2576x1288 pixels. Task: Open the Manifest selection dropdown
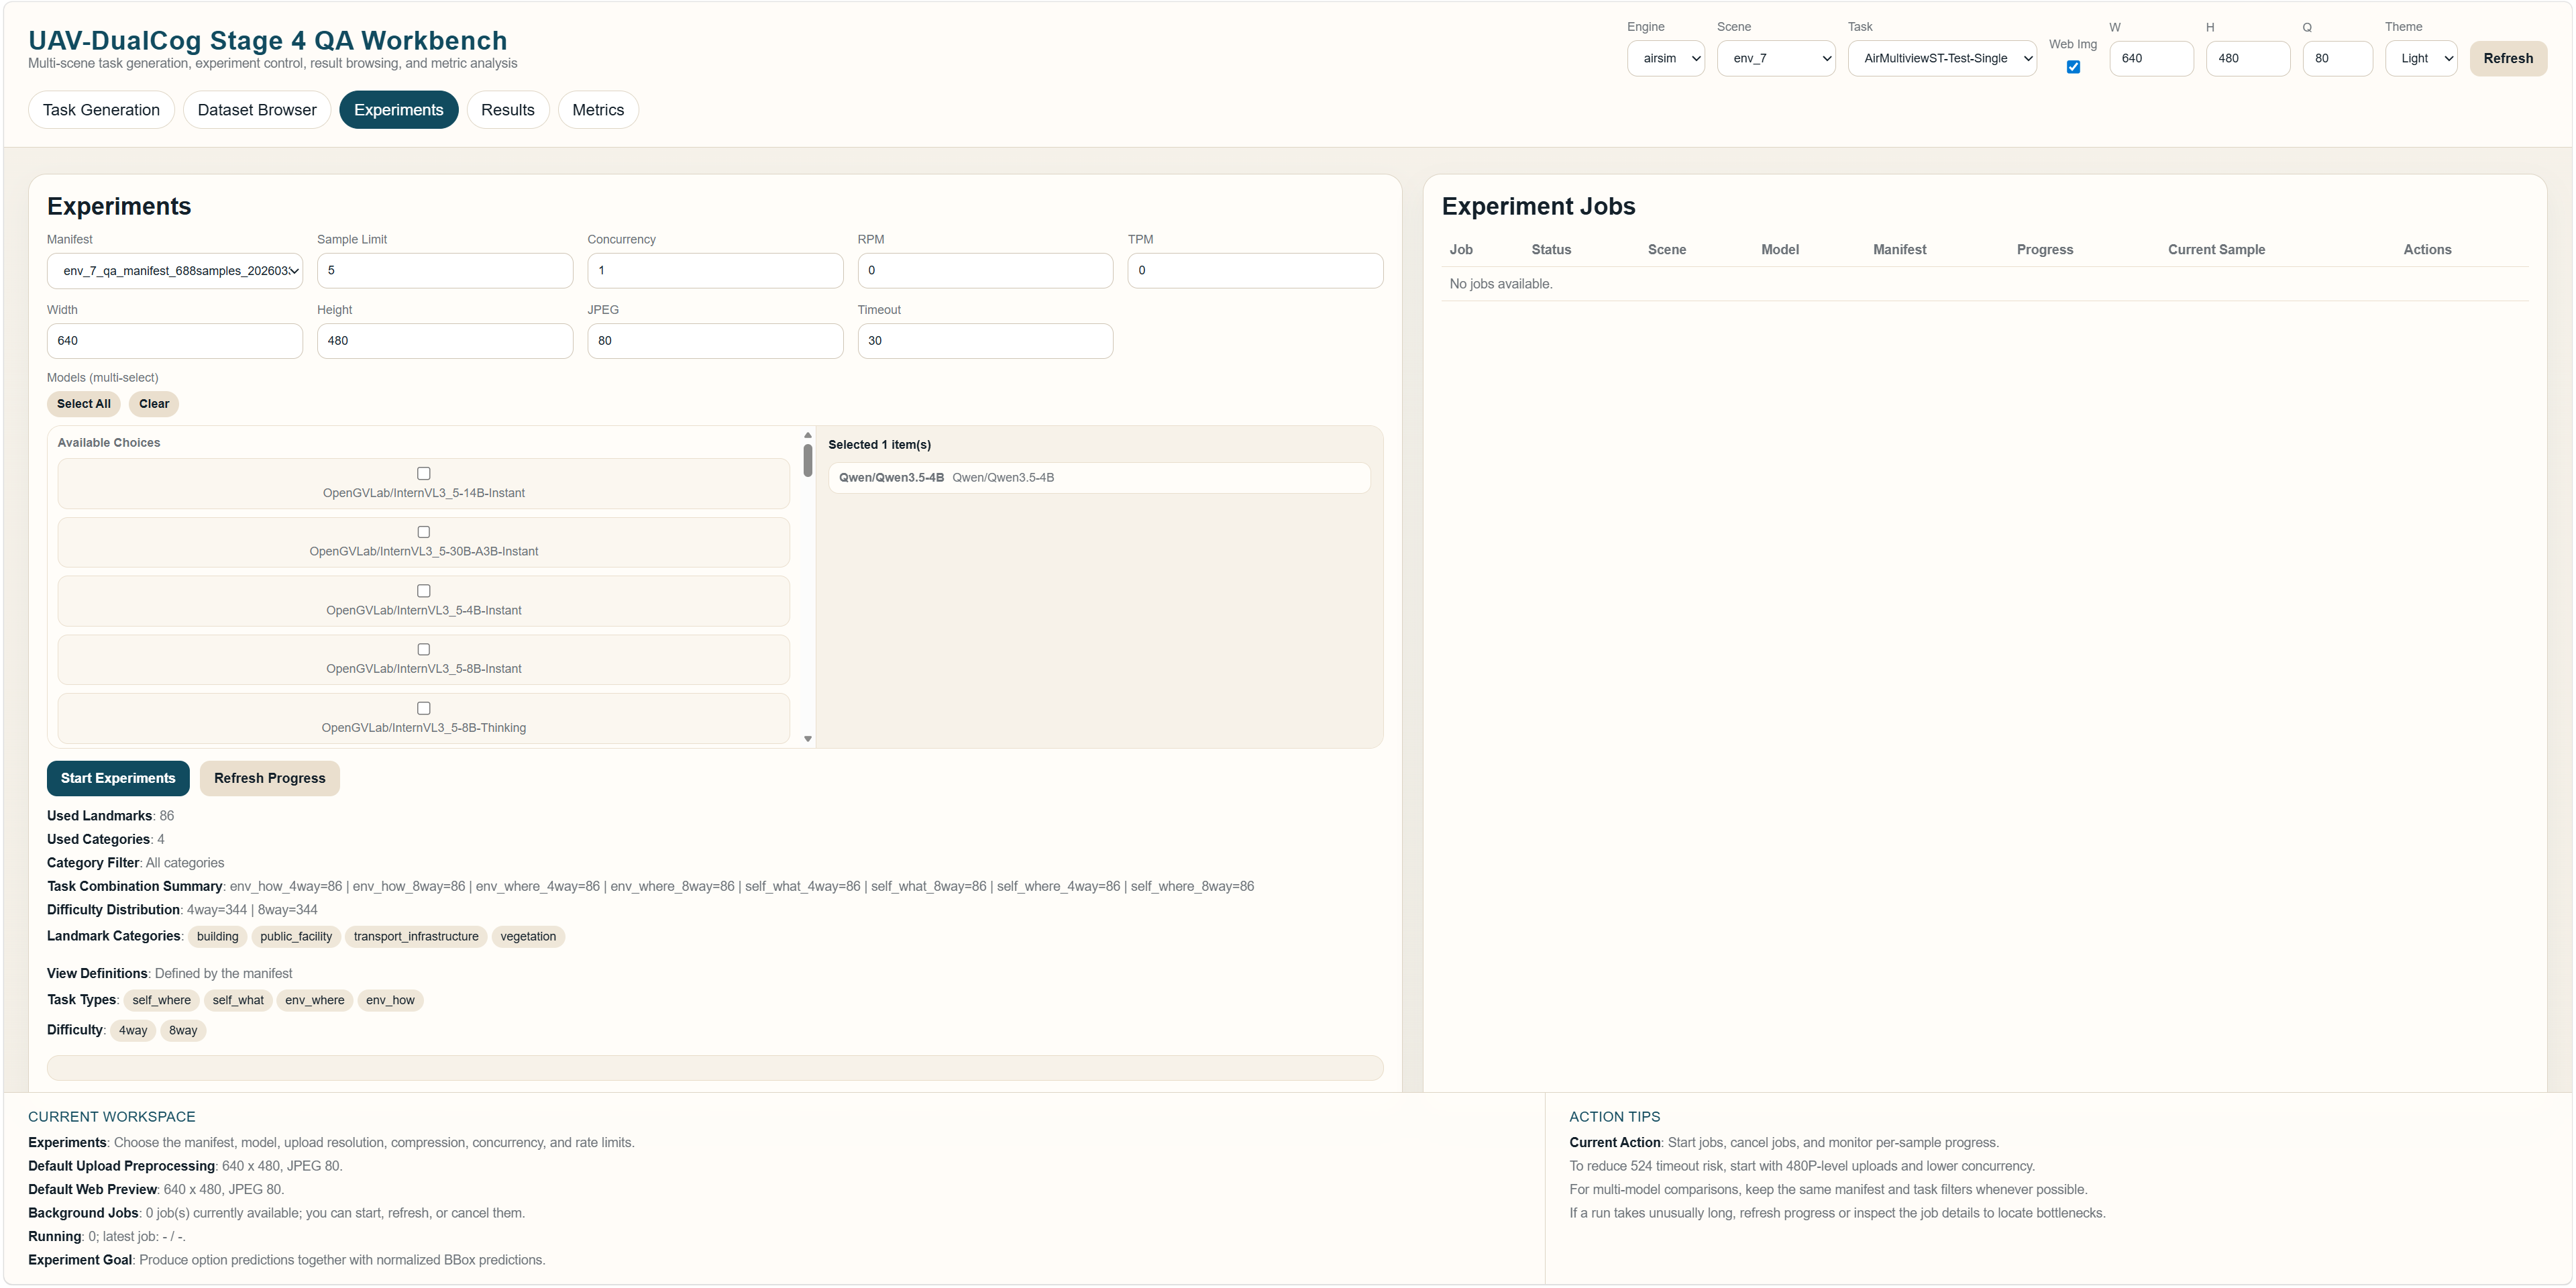coord(174,270)
